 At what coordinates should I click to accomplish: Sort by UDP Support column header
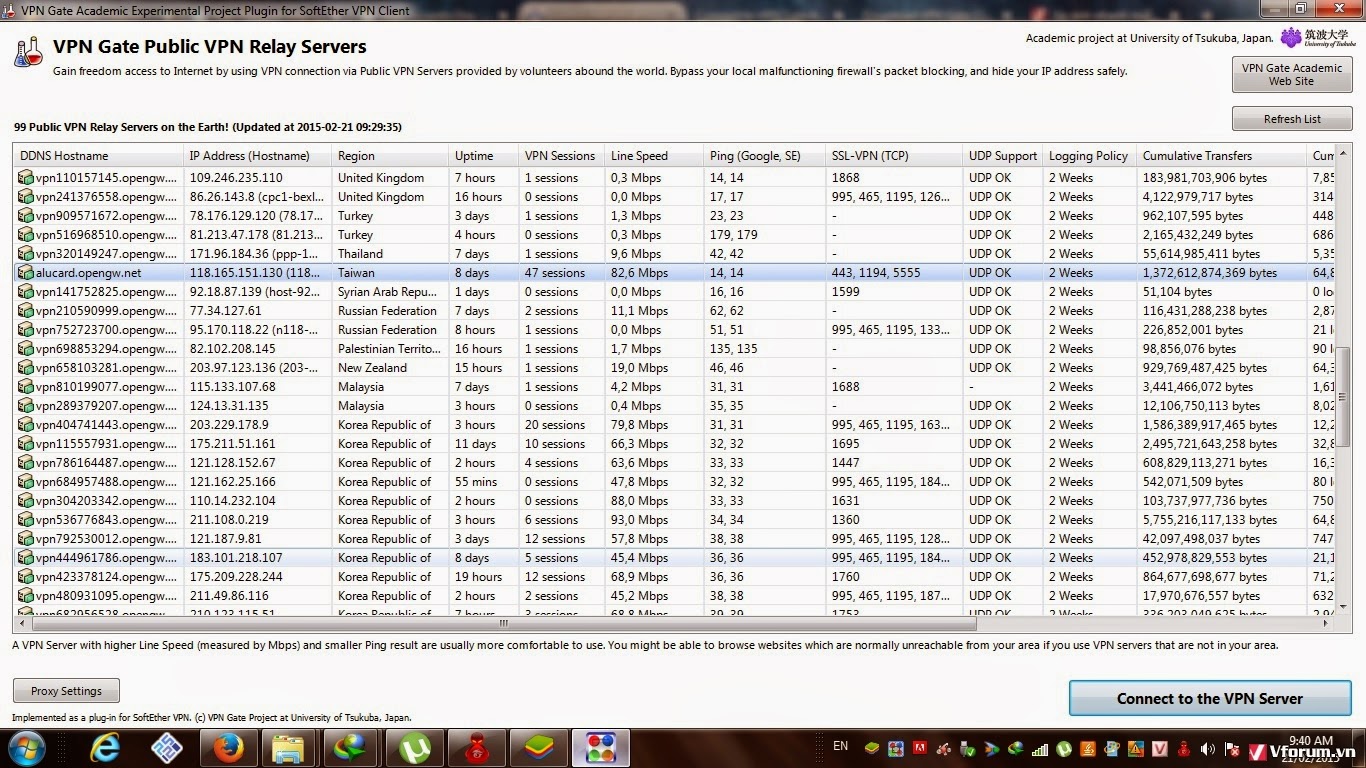tap(1003, 156)
